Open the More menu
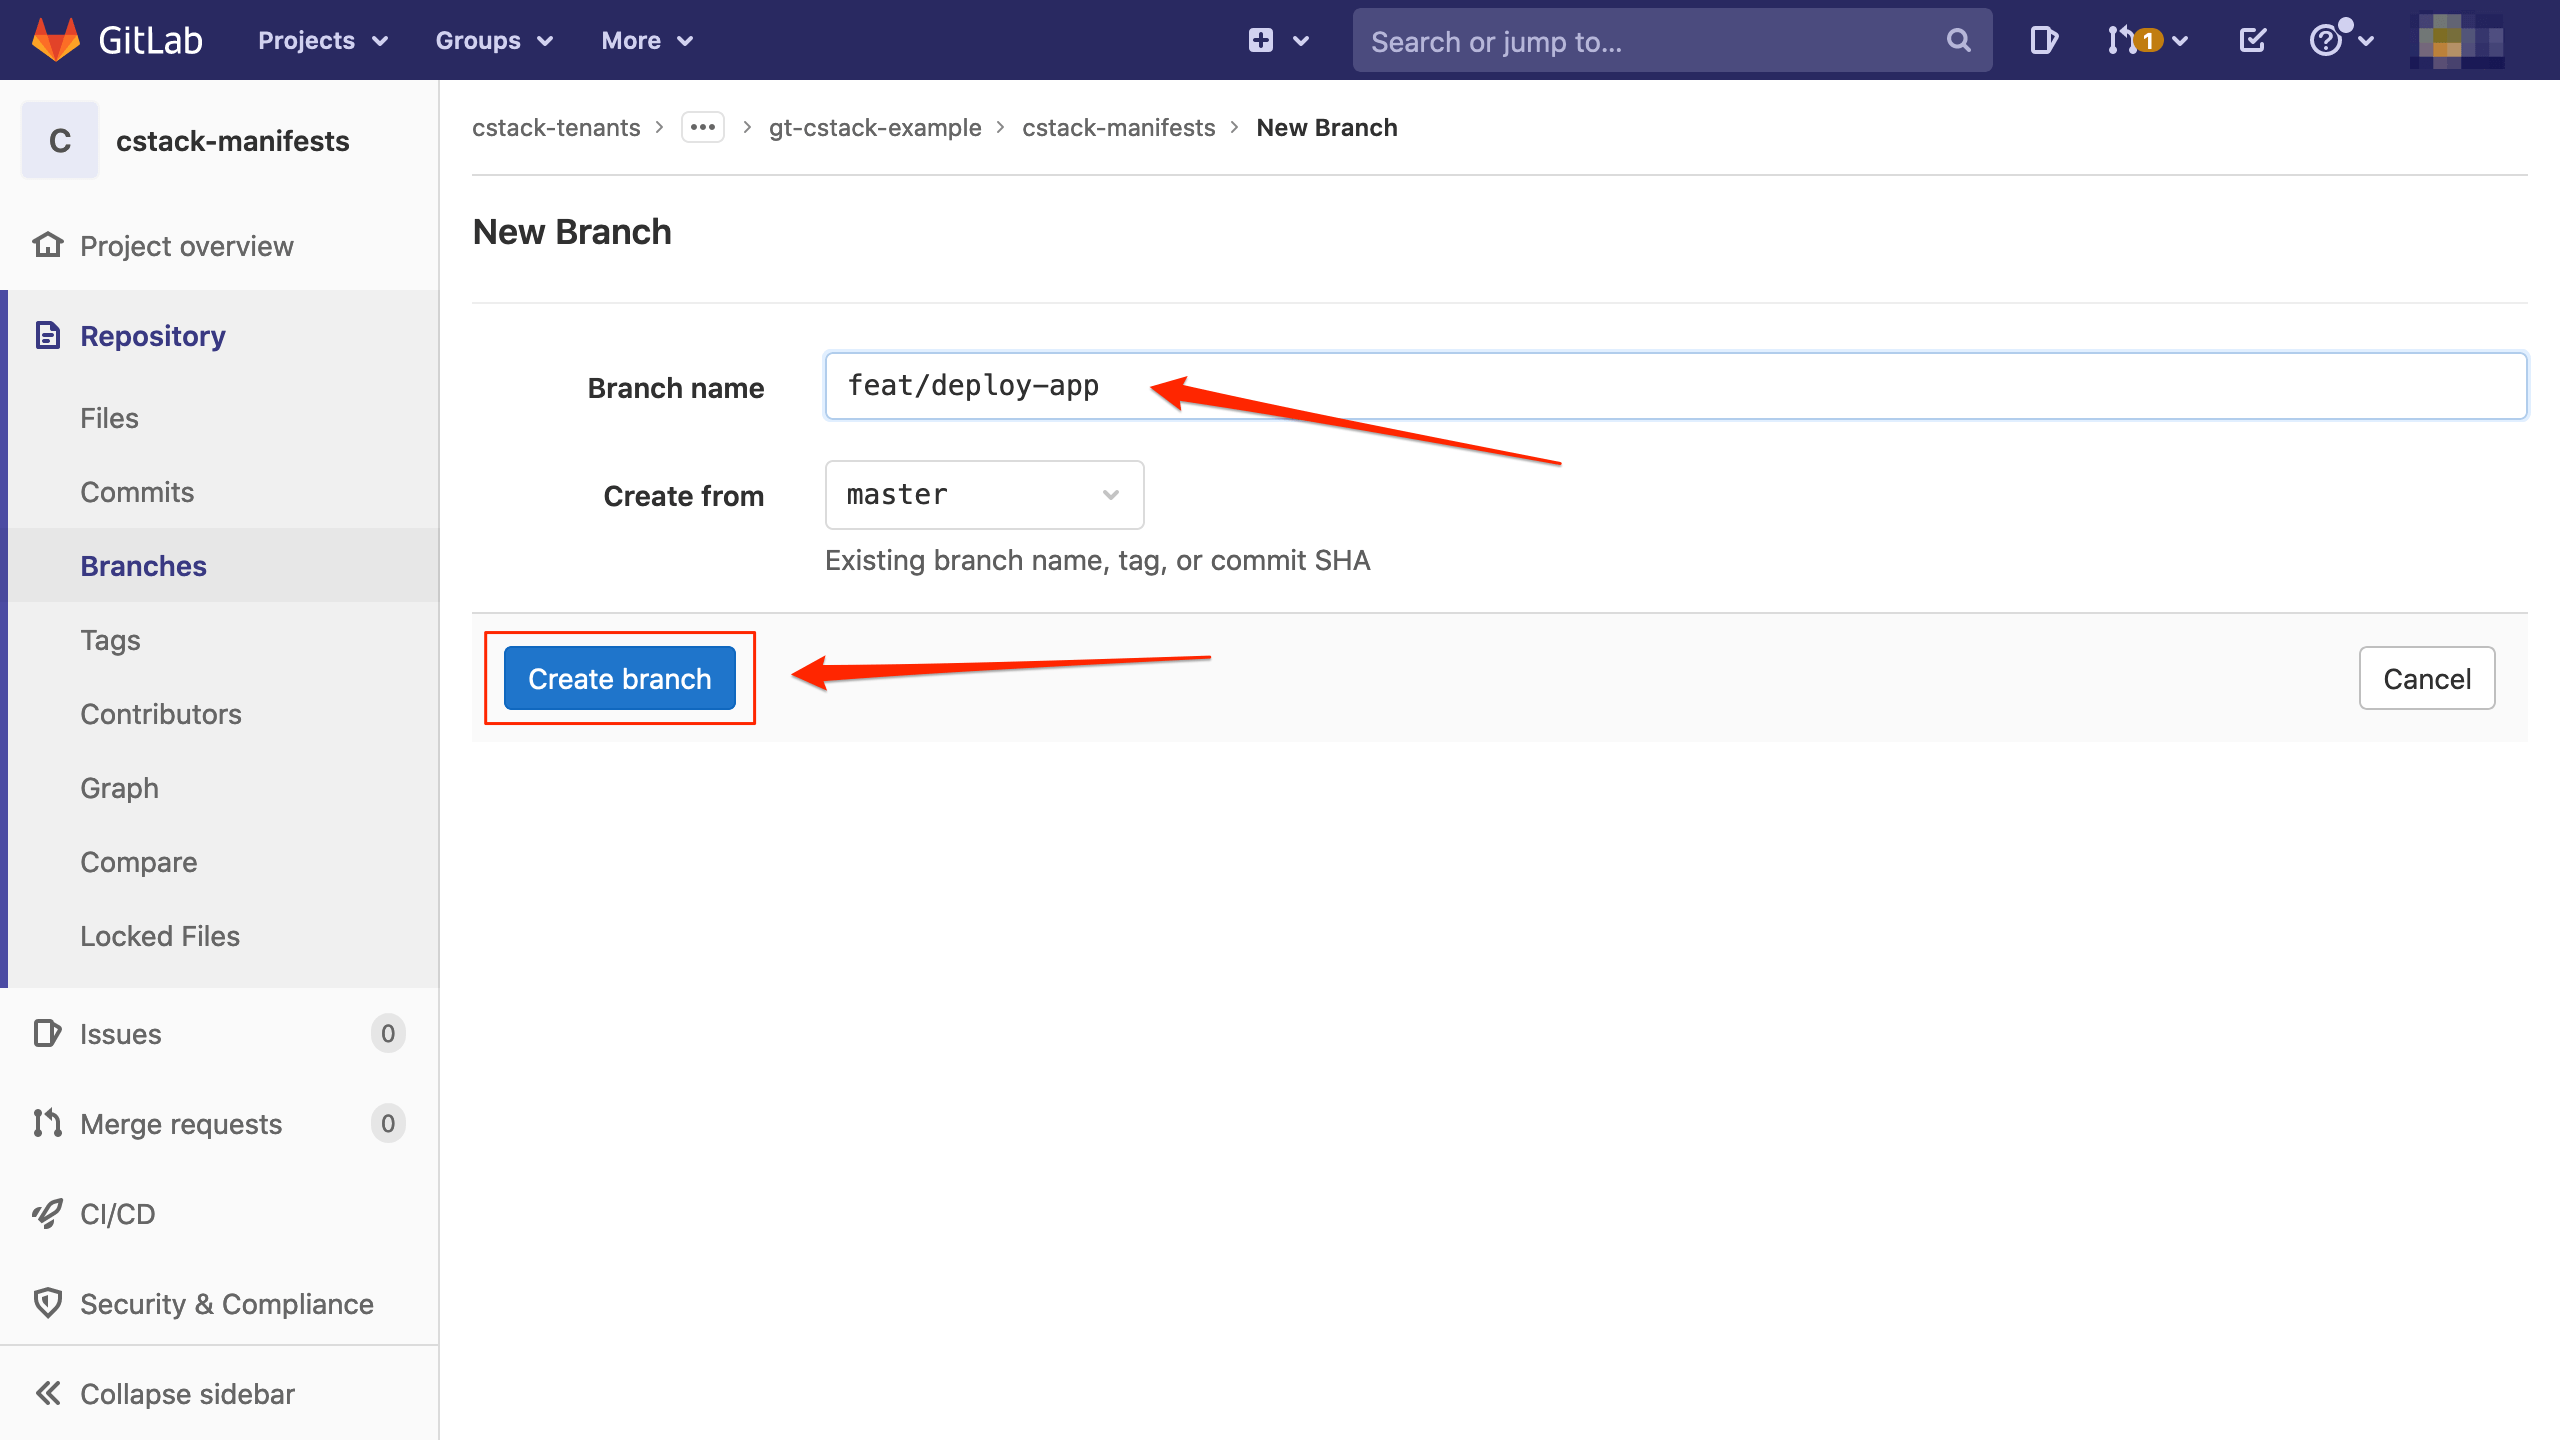2560x1440 pixels. click(645, 40)
